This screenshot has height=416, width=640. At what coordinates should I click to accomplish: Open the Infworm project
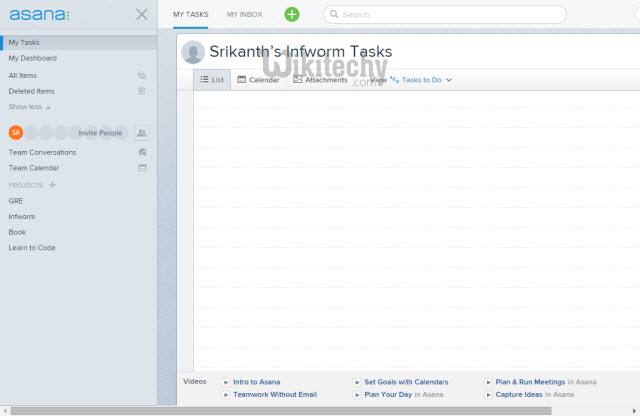(22, 216)
